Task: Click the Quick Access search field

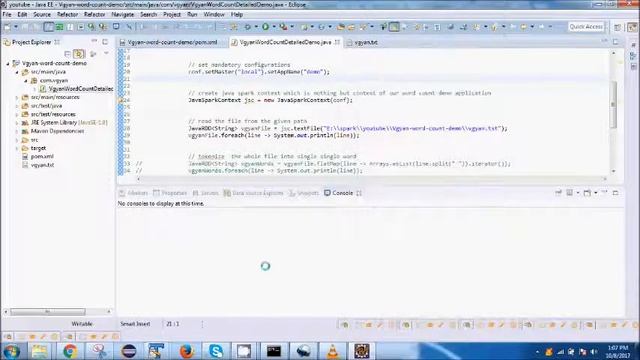Action: [586, 27]
